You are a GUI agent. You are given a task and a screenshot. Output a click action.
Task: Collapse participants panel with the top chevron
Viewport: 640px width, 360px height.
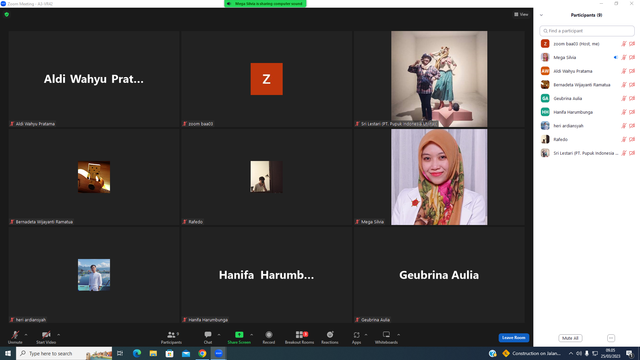point(542,15)
